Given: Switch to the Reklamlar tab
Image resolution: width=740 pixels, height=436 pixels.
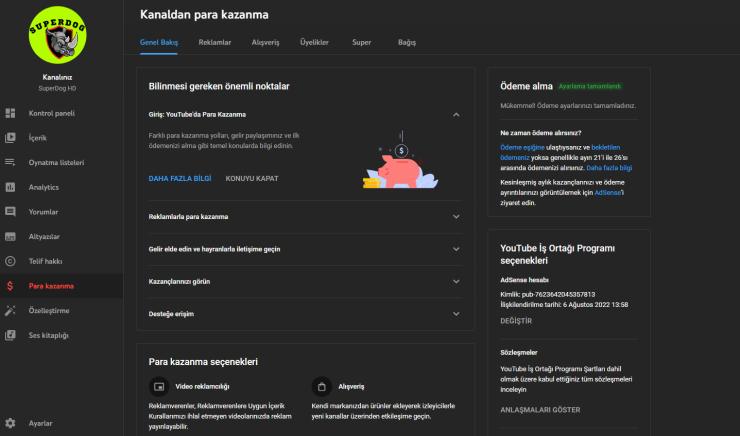Looking at the screenshot, I should (215, 42).
